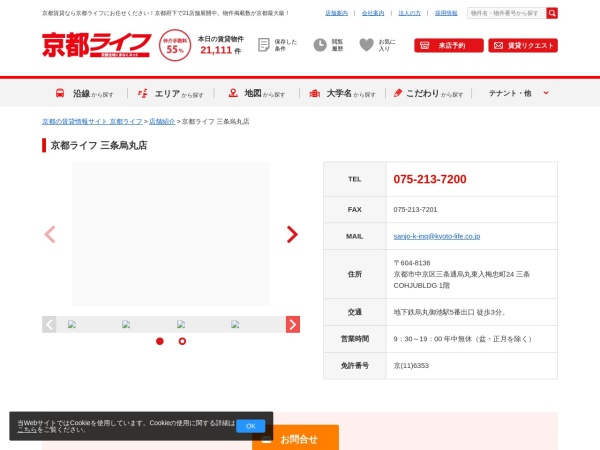600x450 pixels.
Task: Open the 採用情報 link
Action: 446,13
